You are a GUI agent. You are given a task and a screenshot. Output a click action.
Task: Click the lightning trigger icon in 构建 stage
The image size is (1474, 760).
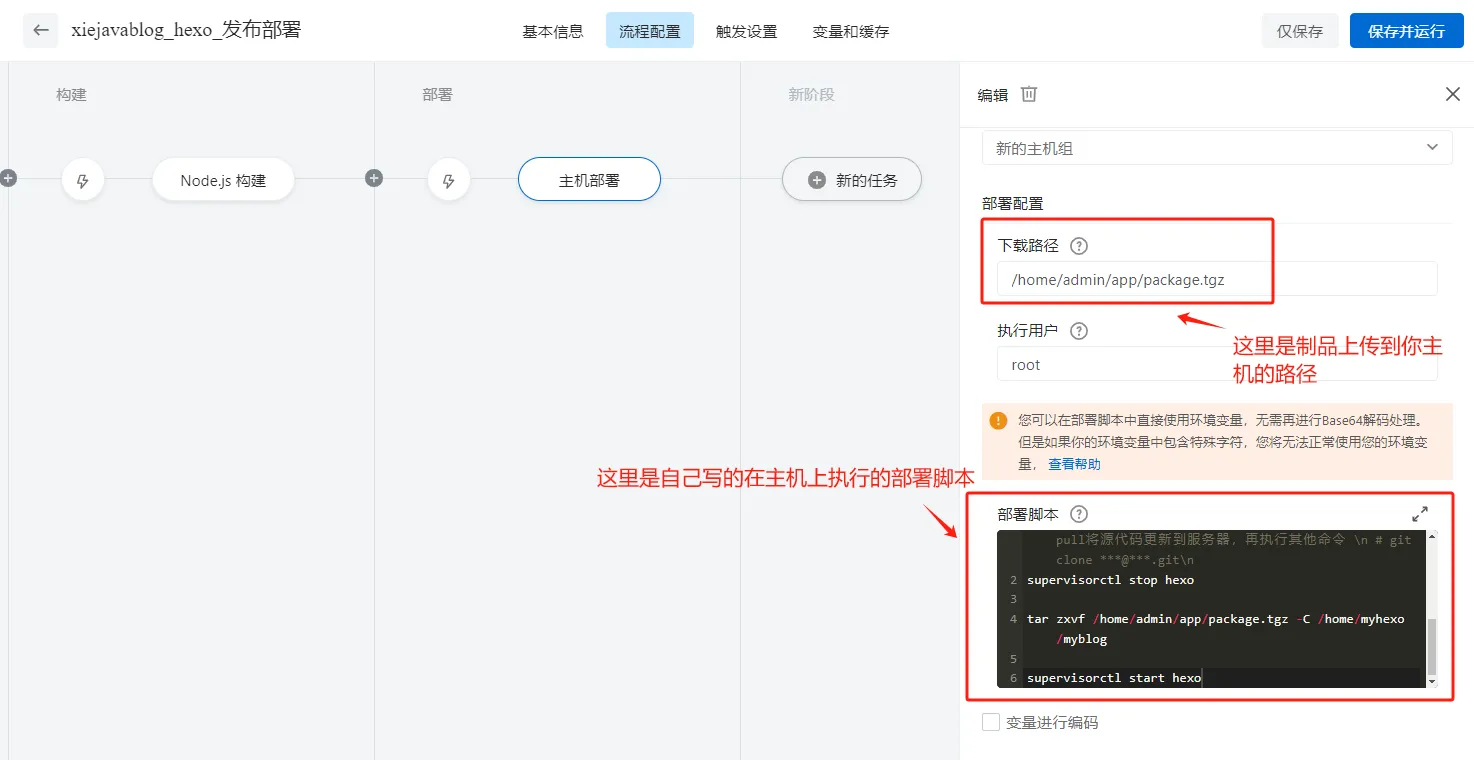(x=83, y=179)
